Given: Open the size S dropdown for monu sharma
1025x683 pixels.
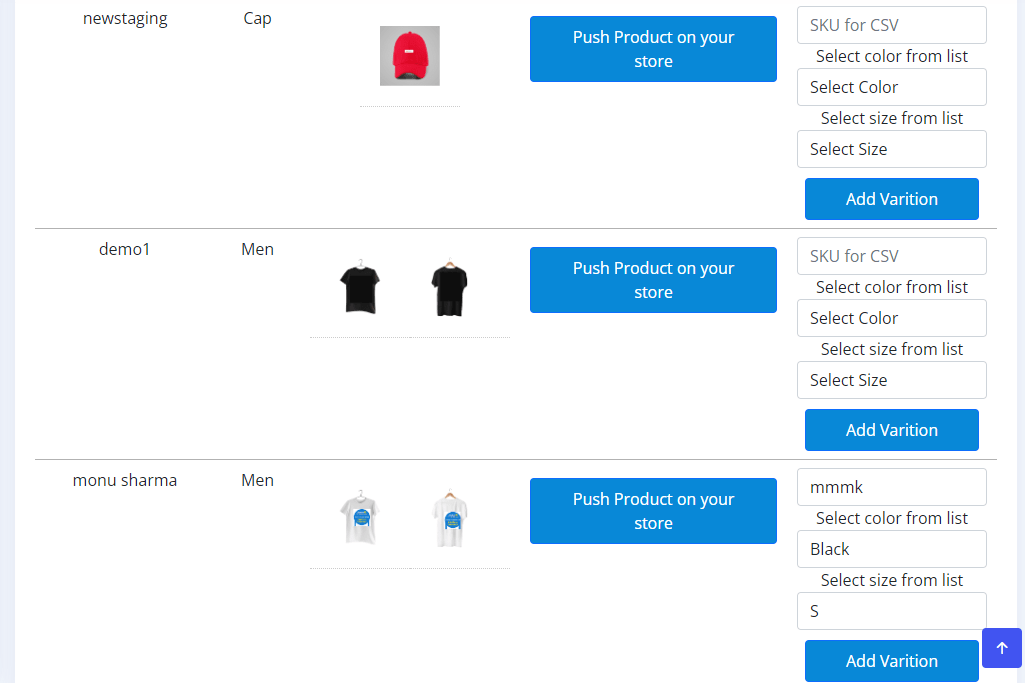Looking at the screenshot, I should point(891,611).
